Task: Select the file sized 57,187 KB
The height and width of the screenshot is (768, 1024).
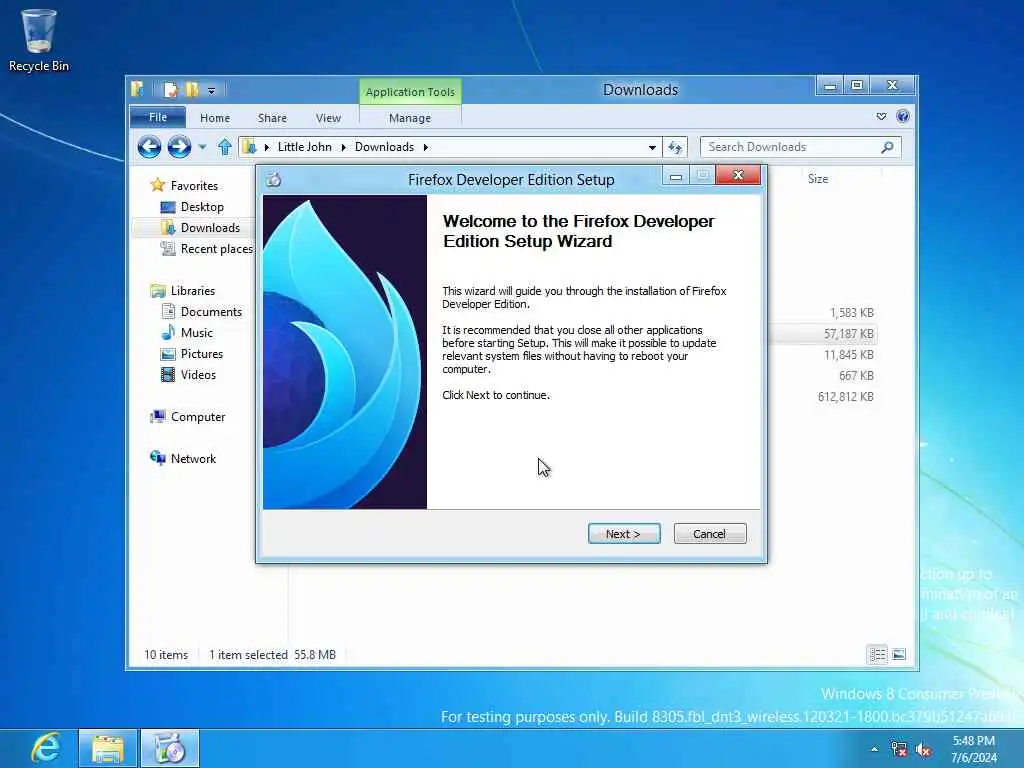Action: 848,334
